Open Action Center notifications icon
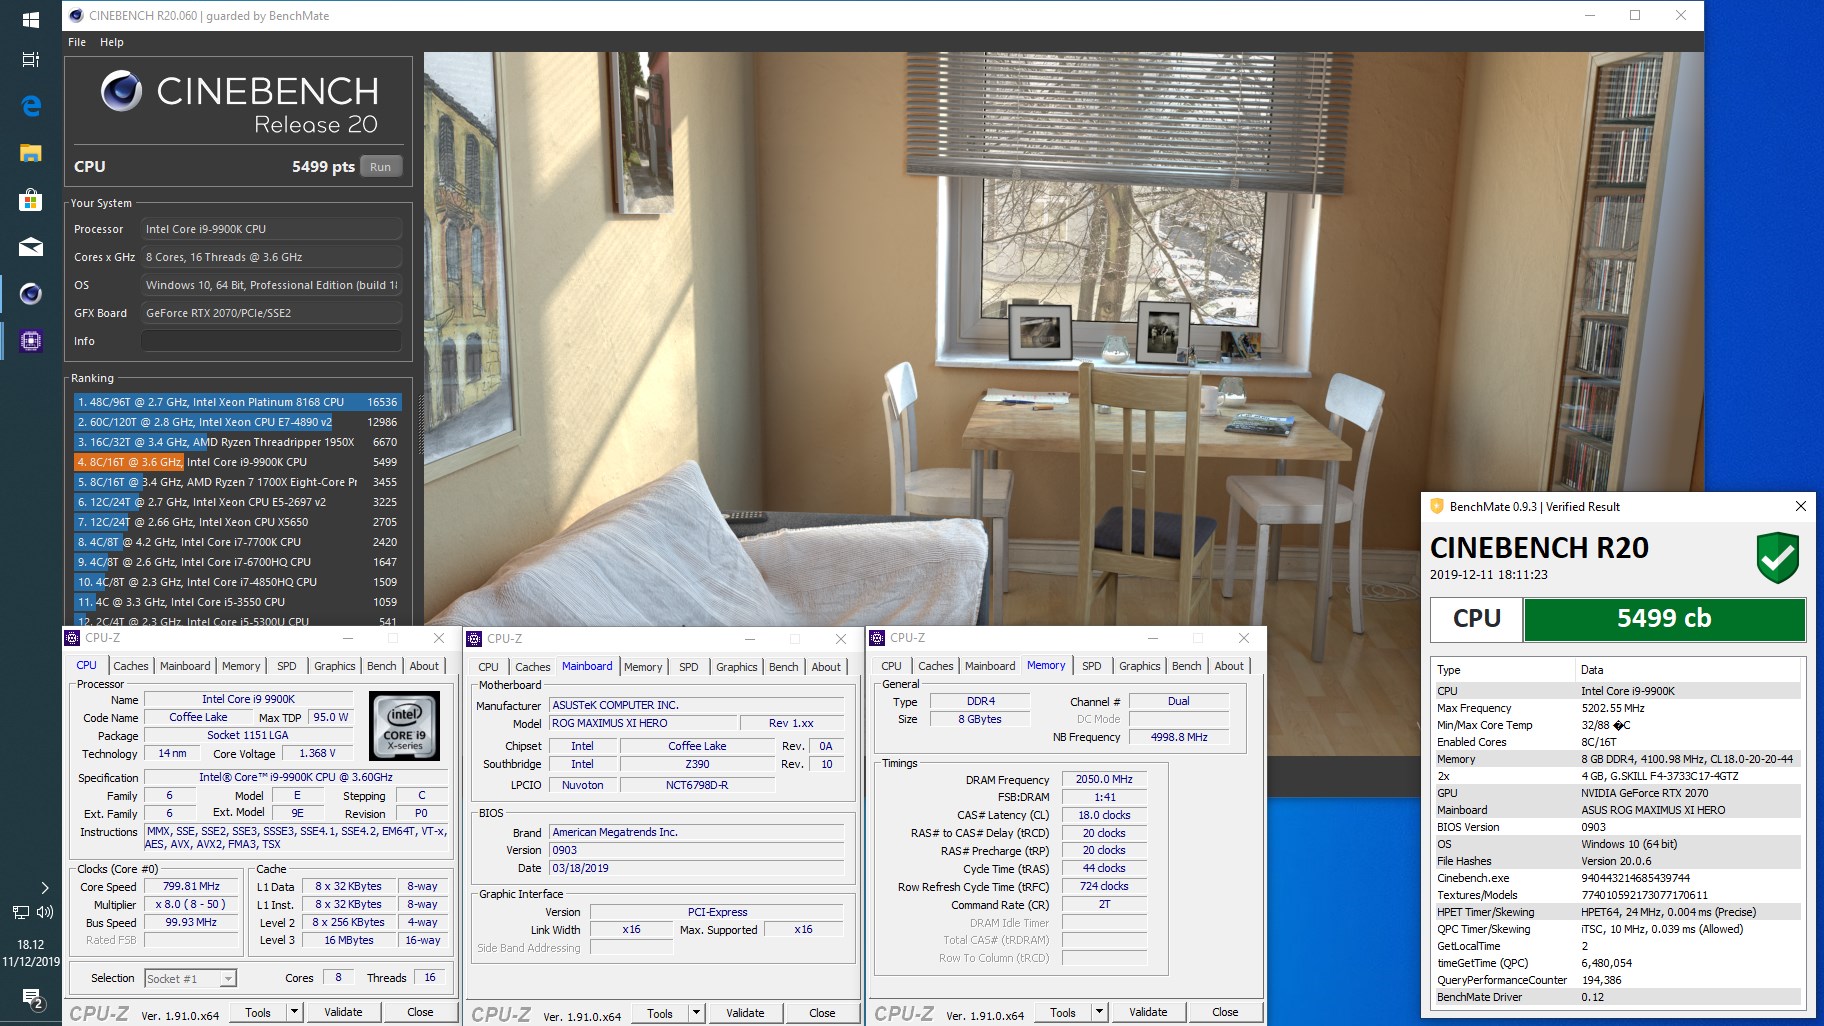 coord(31,997)
